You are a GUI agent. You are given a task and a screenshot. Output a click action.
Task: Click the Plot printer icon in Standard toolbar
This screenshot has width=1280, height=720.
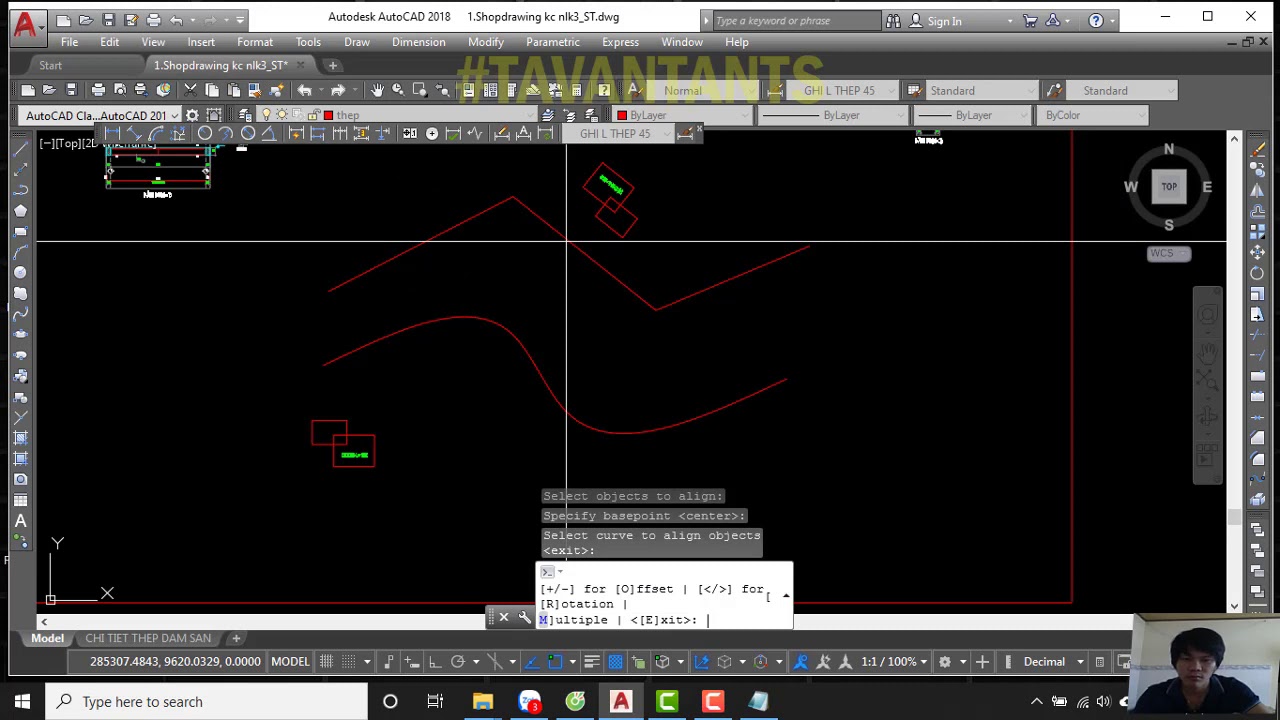point(99,91)
